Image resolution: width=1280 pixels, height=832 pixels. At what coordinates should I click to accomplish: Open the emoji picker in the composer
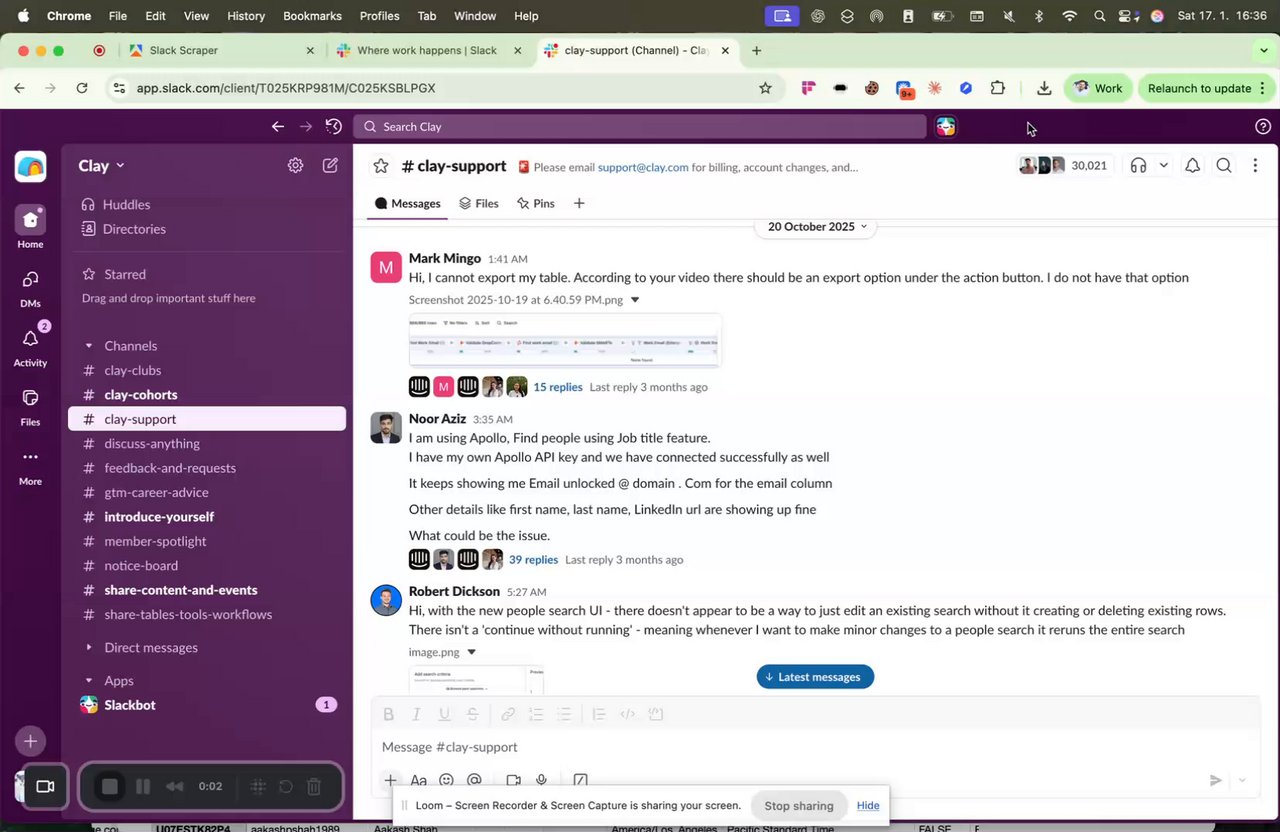447,781
